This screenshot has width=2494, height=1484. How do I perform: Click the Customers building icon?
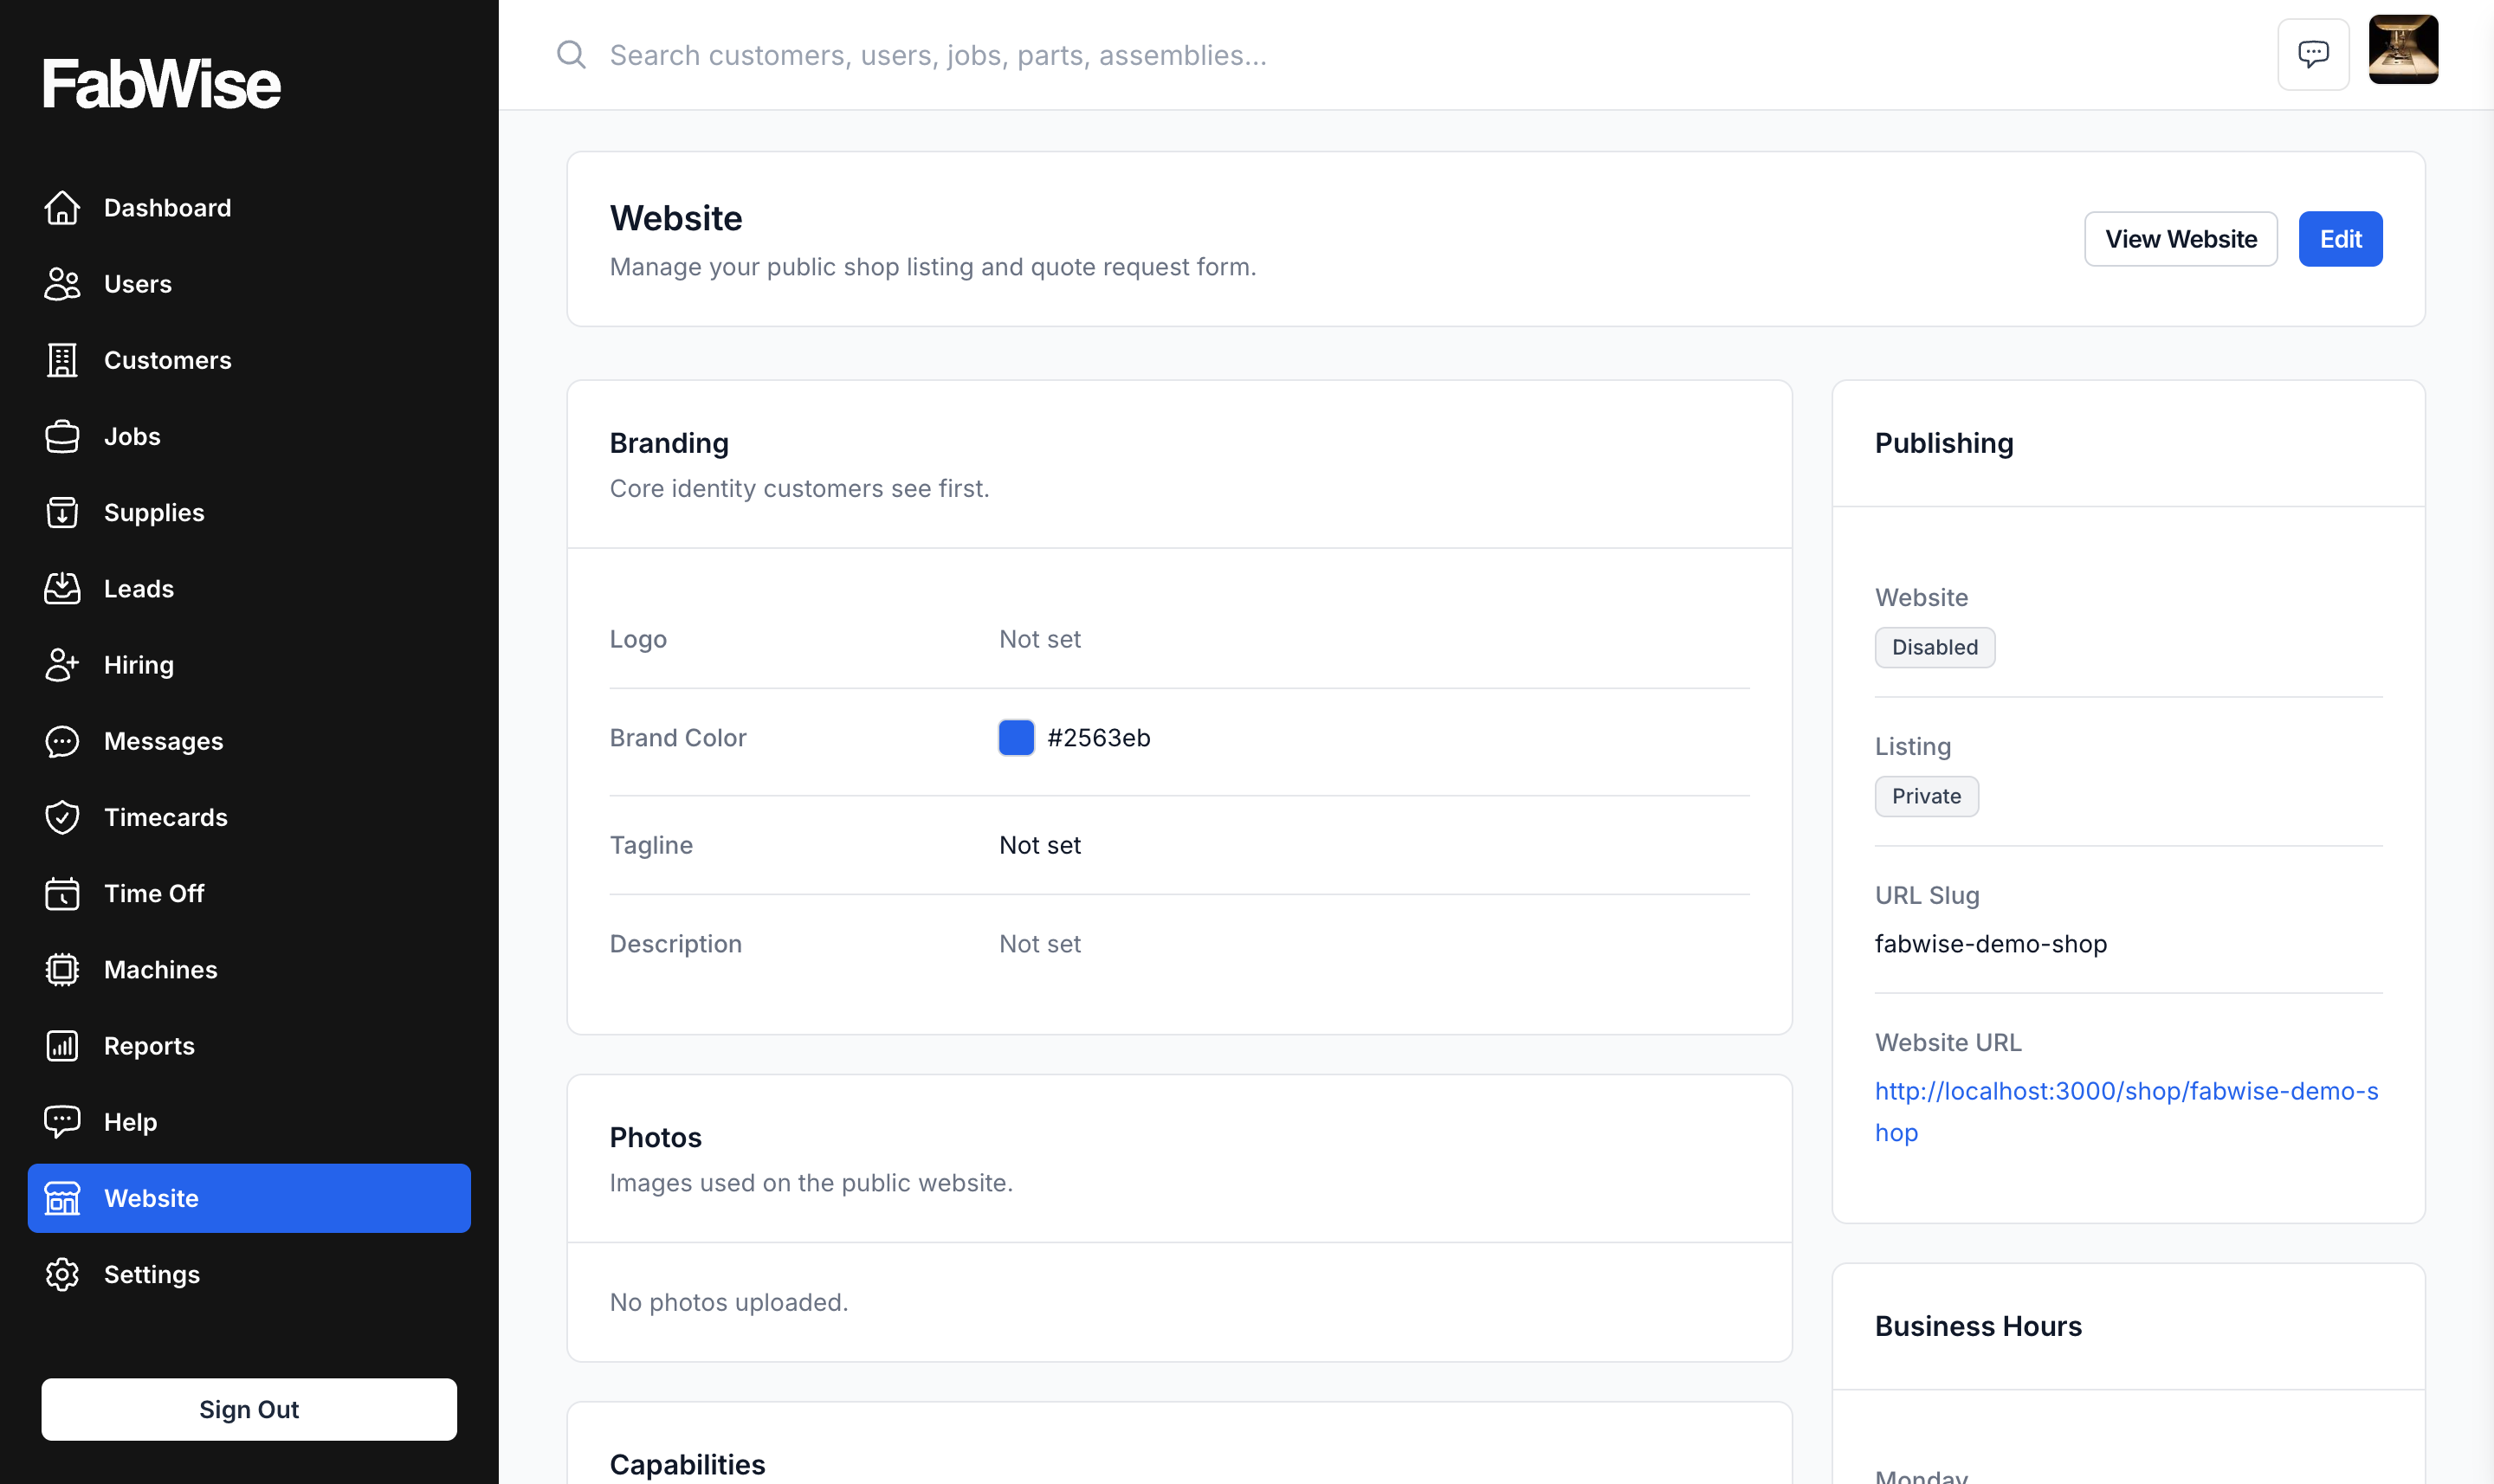(x=62, y=360)
